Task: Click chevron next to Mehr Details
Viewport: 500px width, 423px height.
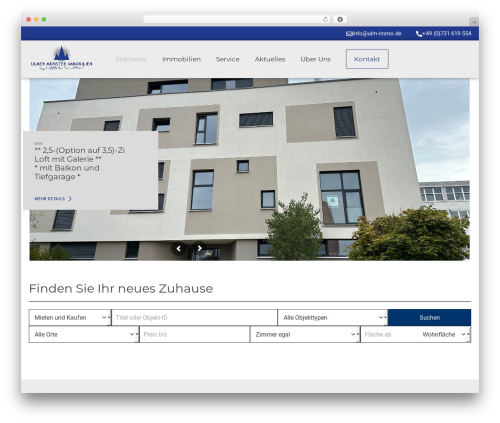Action: [70, 199]
